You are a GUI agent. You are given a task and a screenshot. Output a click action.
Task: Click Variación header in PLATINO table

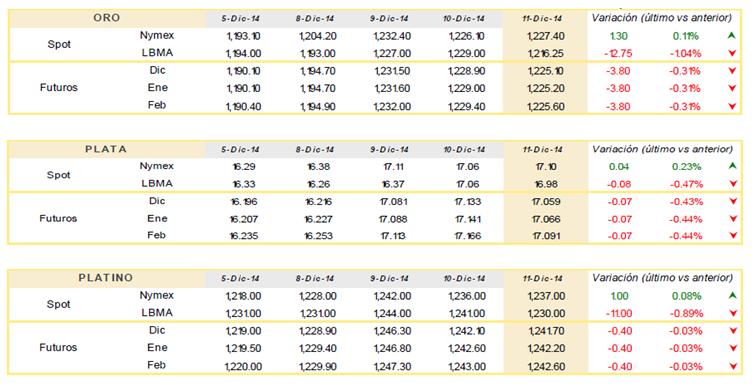point(662,278)
